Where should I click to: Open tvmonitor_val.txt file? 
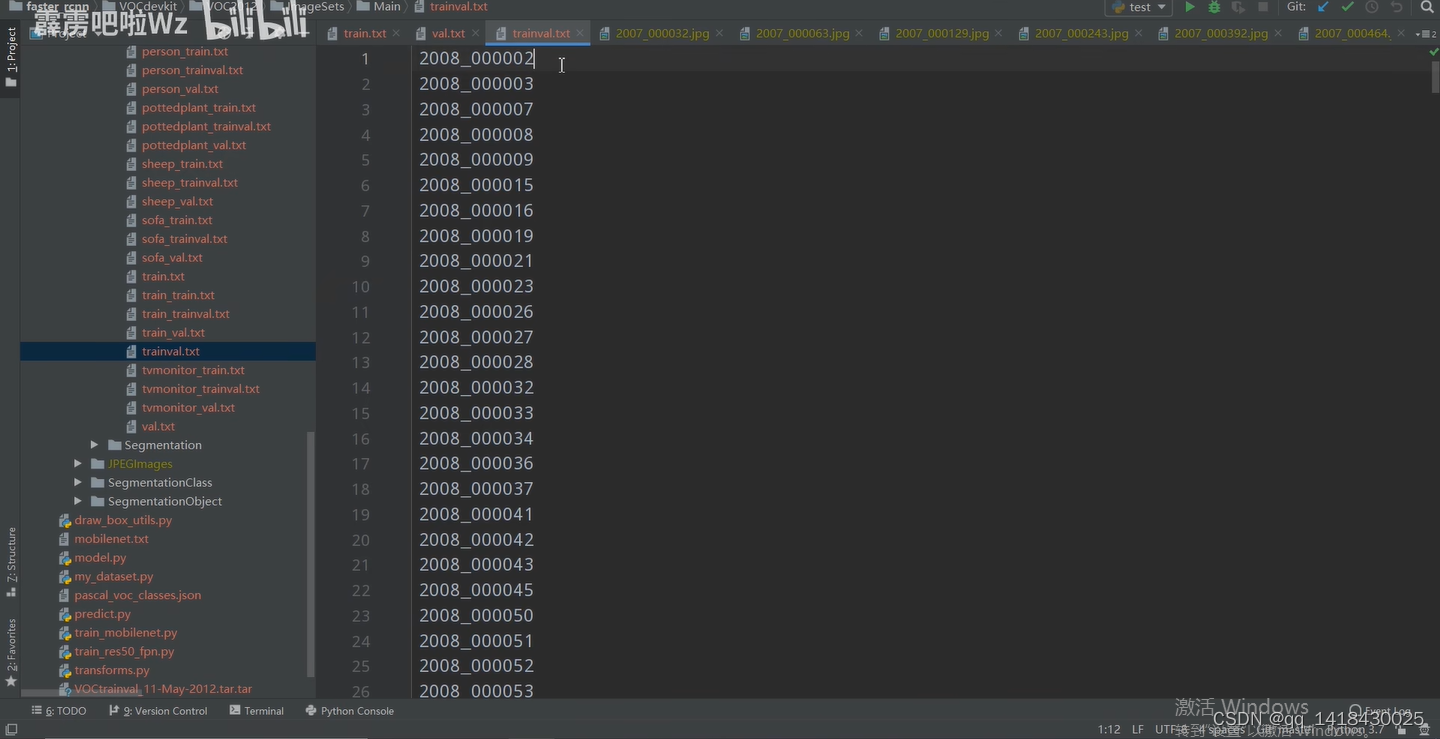pos(188,408)
